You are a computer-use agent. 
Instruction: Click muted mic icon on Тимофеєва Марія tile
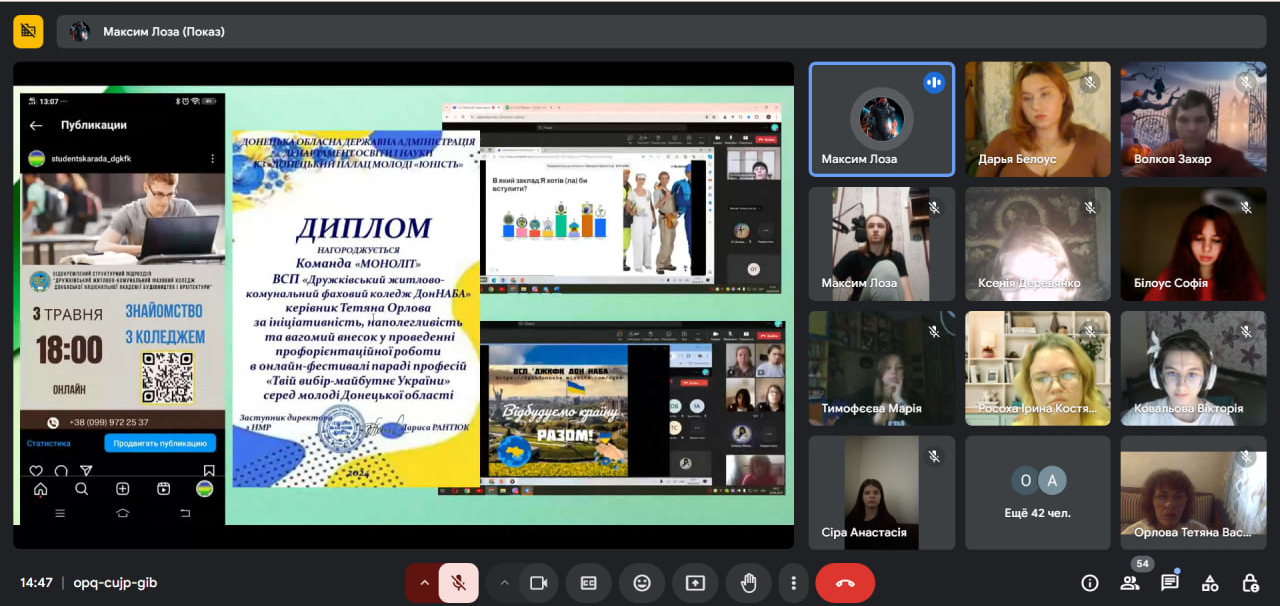tap(935, 331)
